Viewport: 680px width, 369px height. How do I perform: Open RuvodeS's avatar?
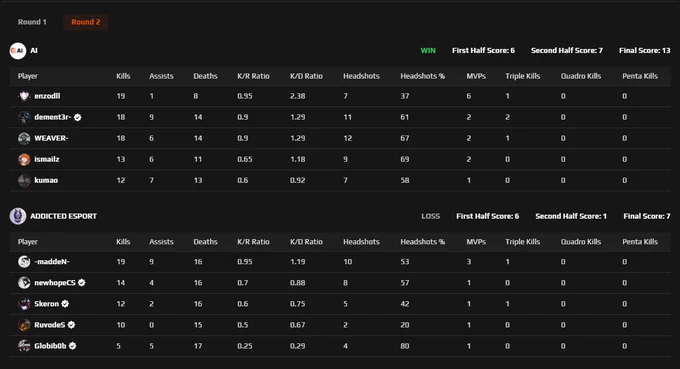tap(24, 325)
